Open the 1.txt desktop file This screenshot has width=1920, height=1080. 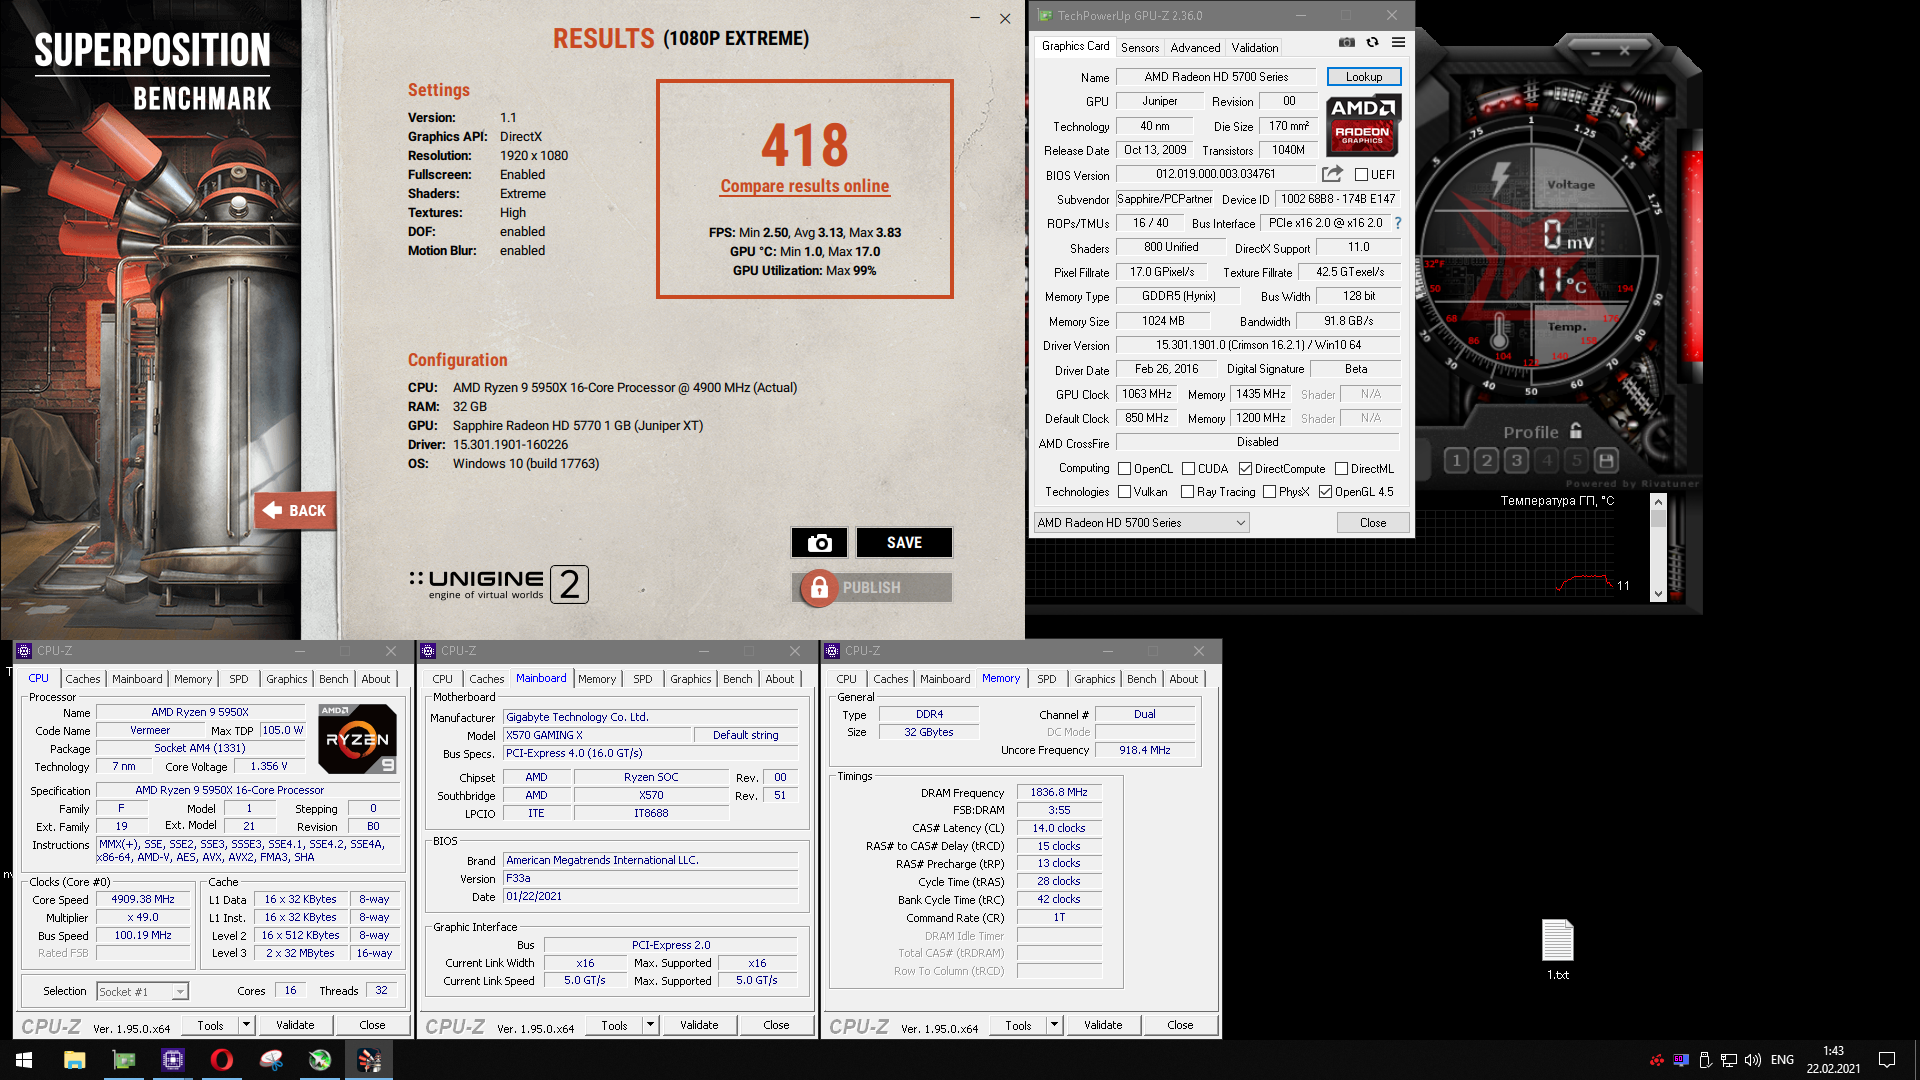click(x=1558, y=949)
